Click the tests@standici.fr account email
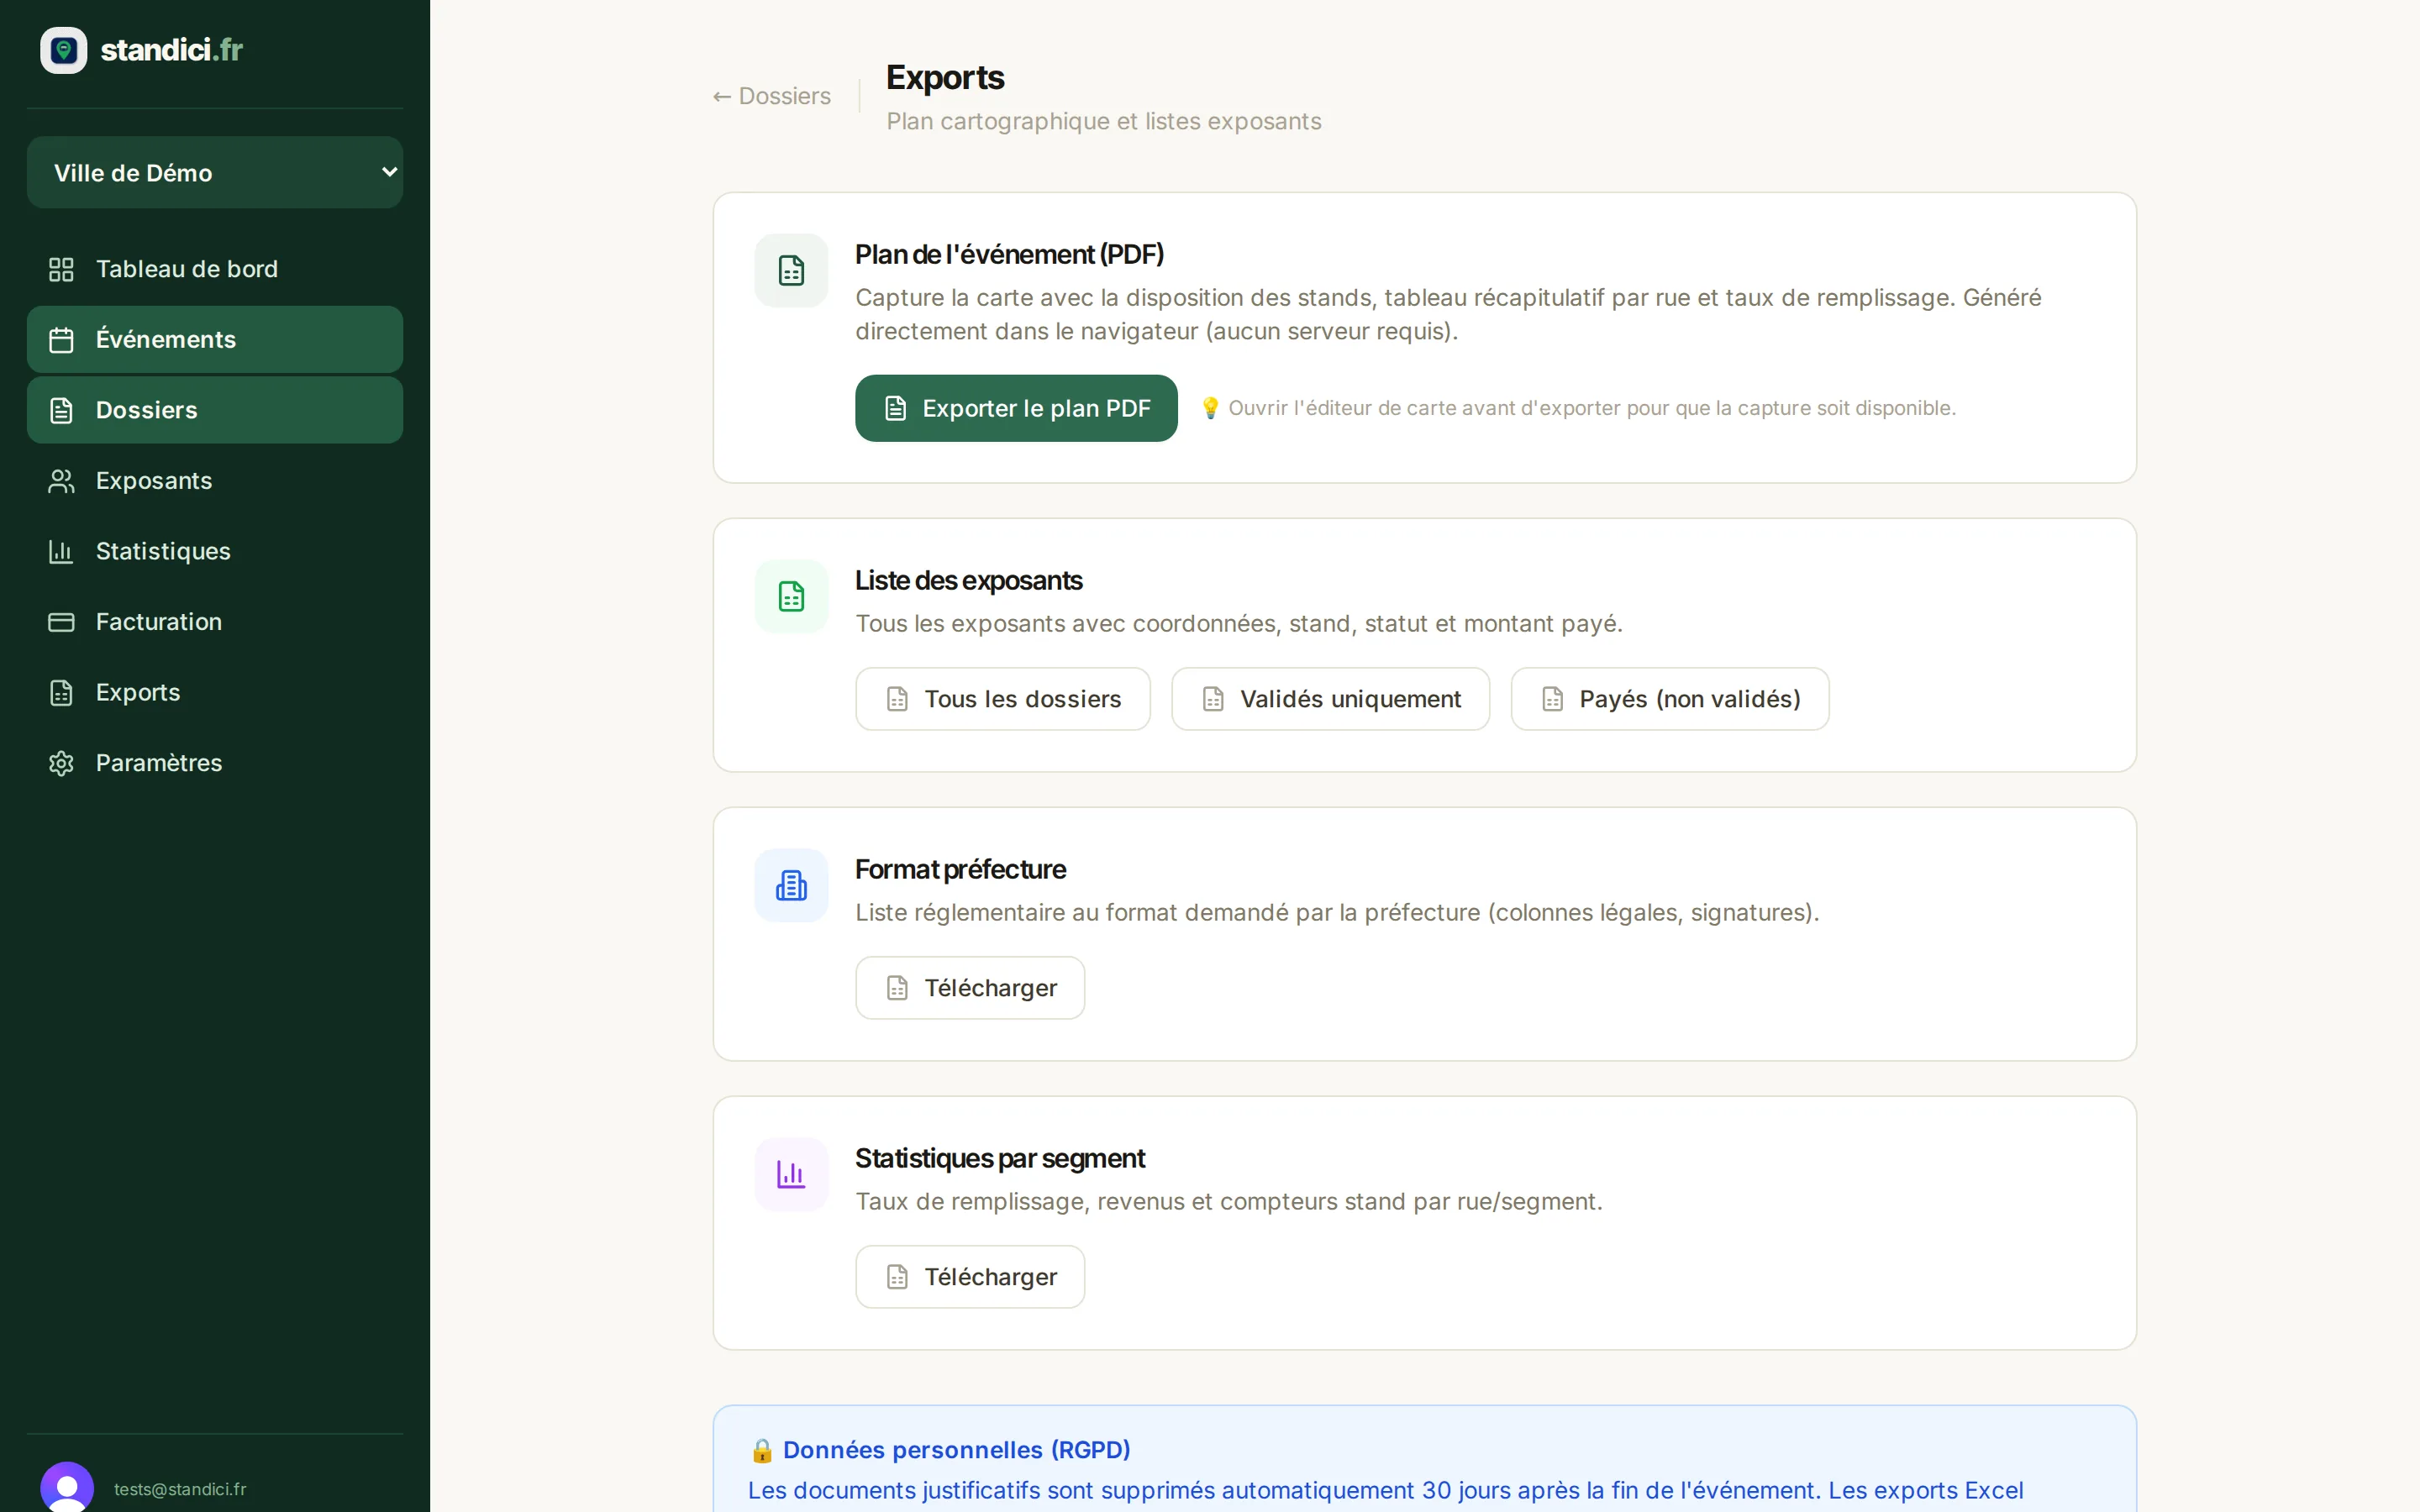 tap(180, 1489)
